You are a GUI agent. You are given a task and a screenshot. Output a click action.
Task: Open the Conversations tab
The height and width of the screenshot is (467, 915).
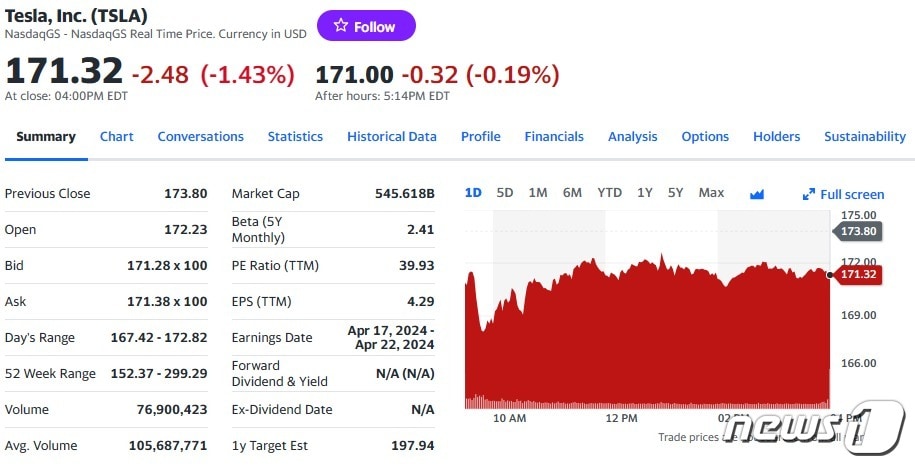[x=200, y=137]
